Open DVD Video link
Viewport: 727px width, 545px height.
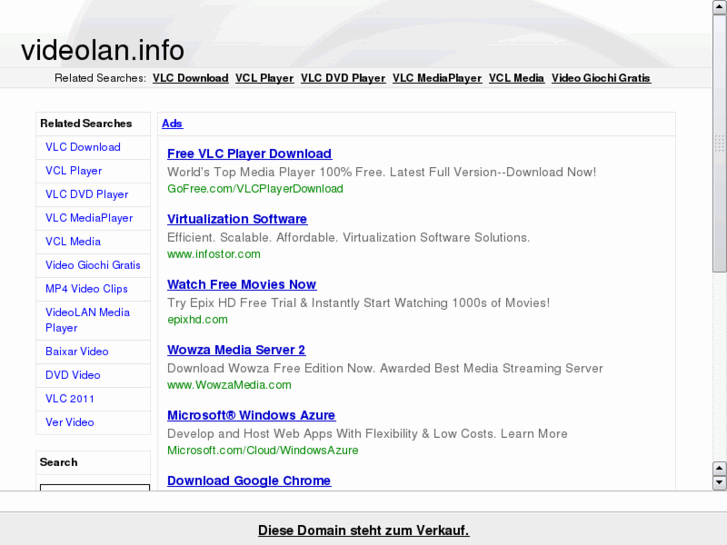73,375
